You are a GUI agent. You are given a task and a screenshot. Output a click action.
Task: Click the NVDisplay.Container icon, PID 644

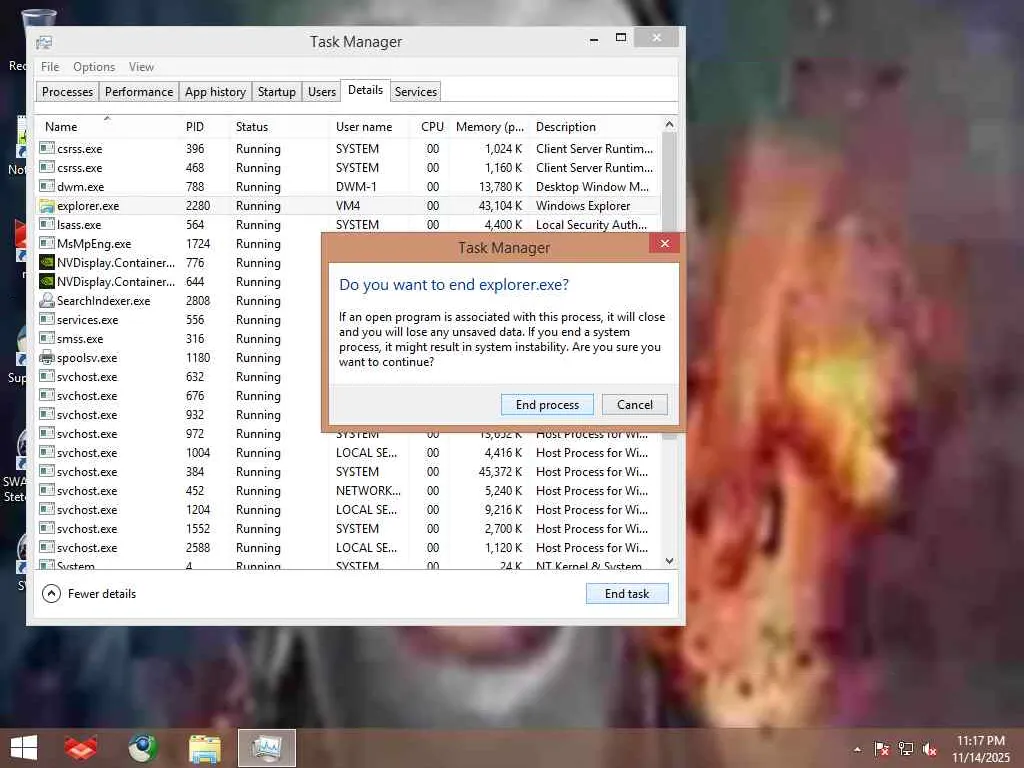point(46,281)
